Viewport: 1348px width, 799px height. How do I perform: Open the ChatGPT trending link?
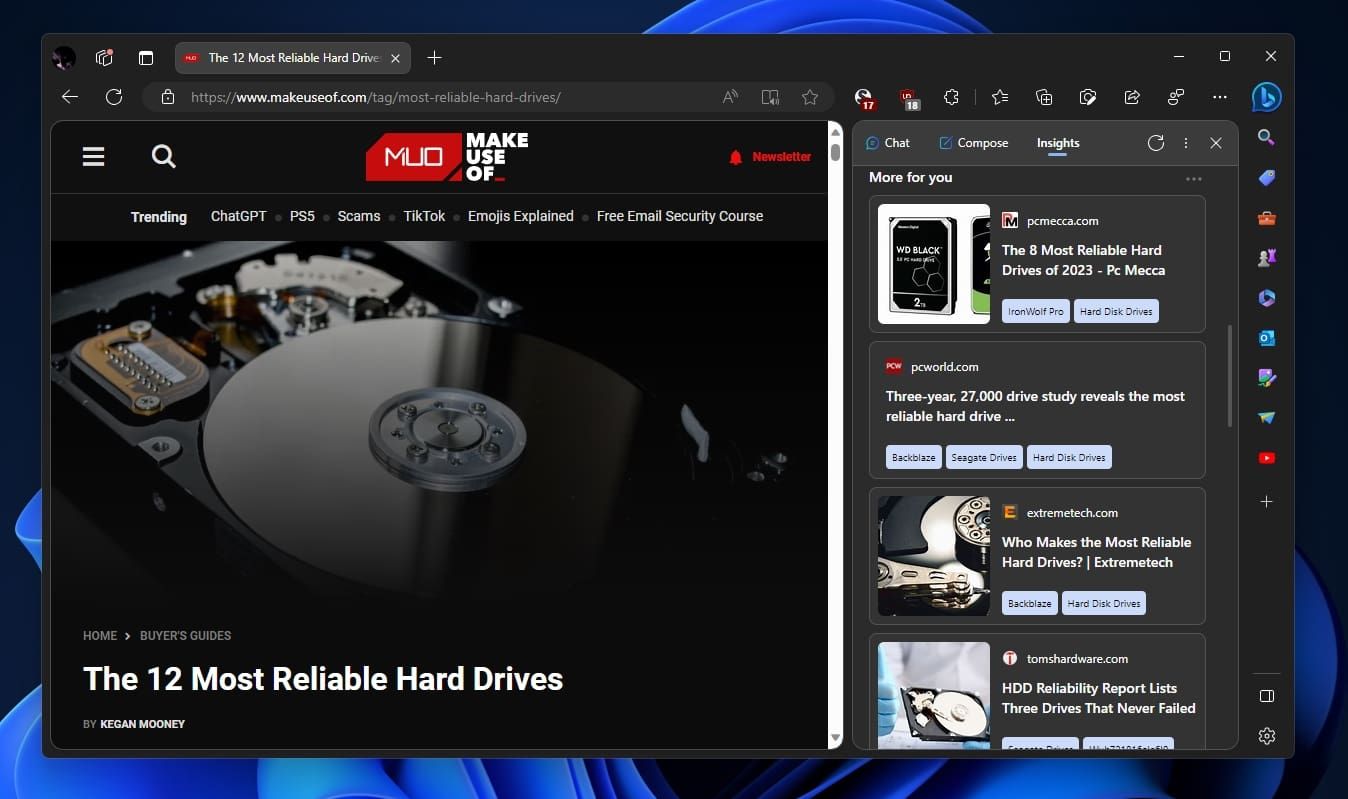(238, 216)
